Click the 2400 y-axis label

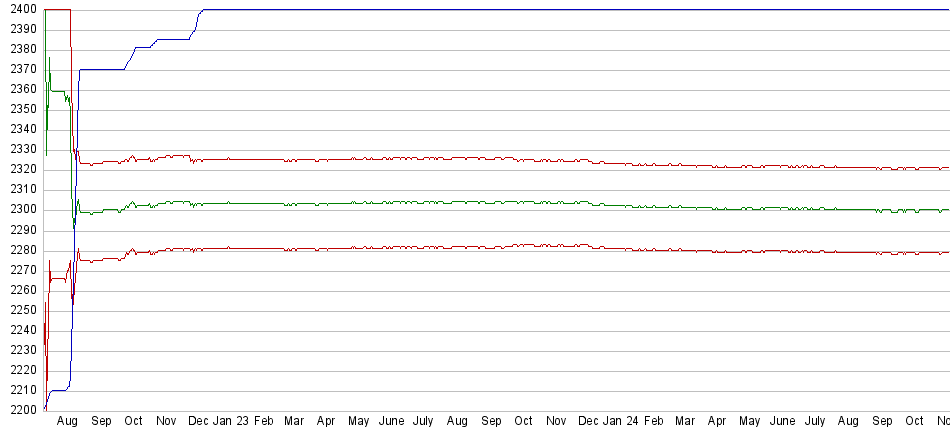(19, 10)
